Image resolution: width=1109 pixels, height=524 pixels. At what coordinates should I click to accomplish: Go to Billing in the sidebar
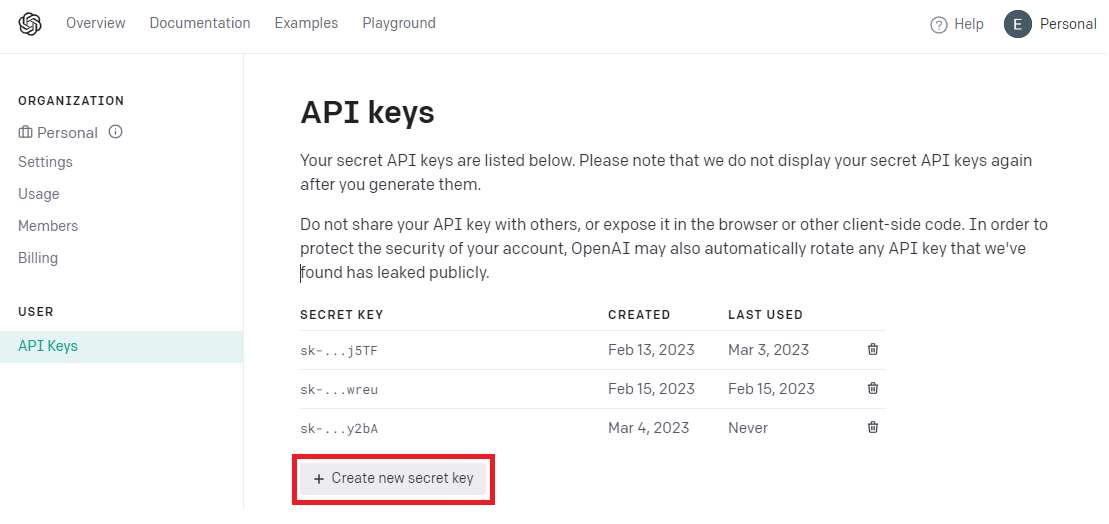[x=38, y=258]
